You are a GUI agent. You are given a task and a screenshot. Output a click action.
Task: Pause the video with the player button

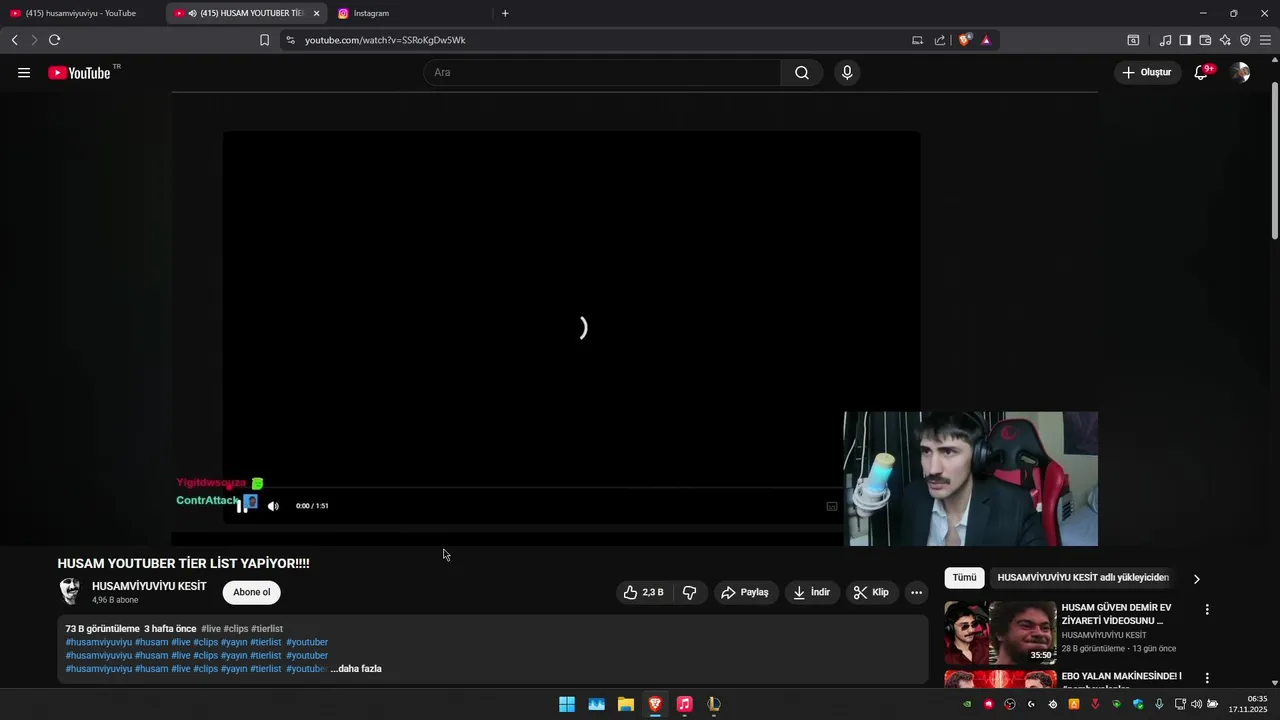241,506
